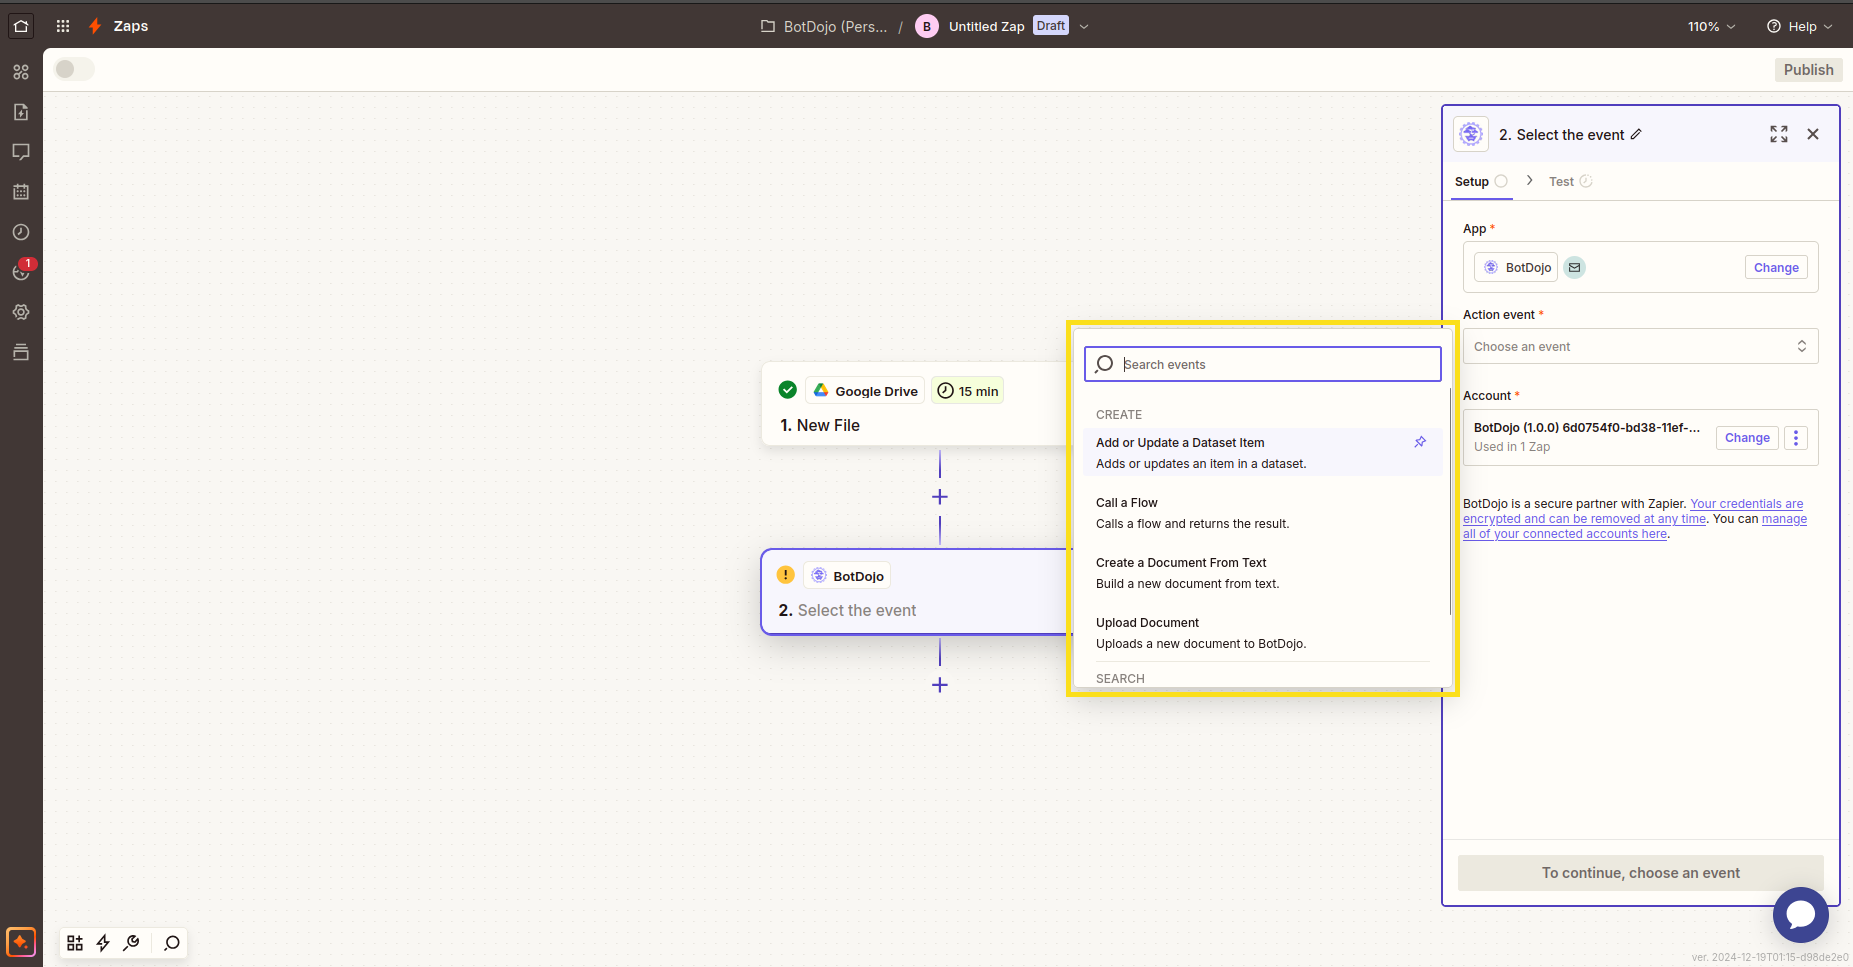
Task: Click the wrench icon in bottom toolbar
Action: click(x=131, y=943)
